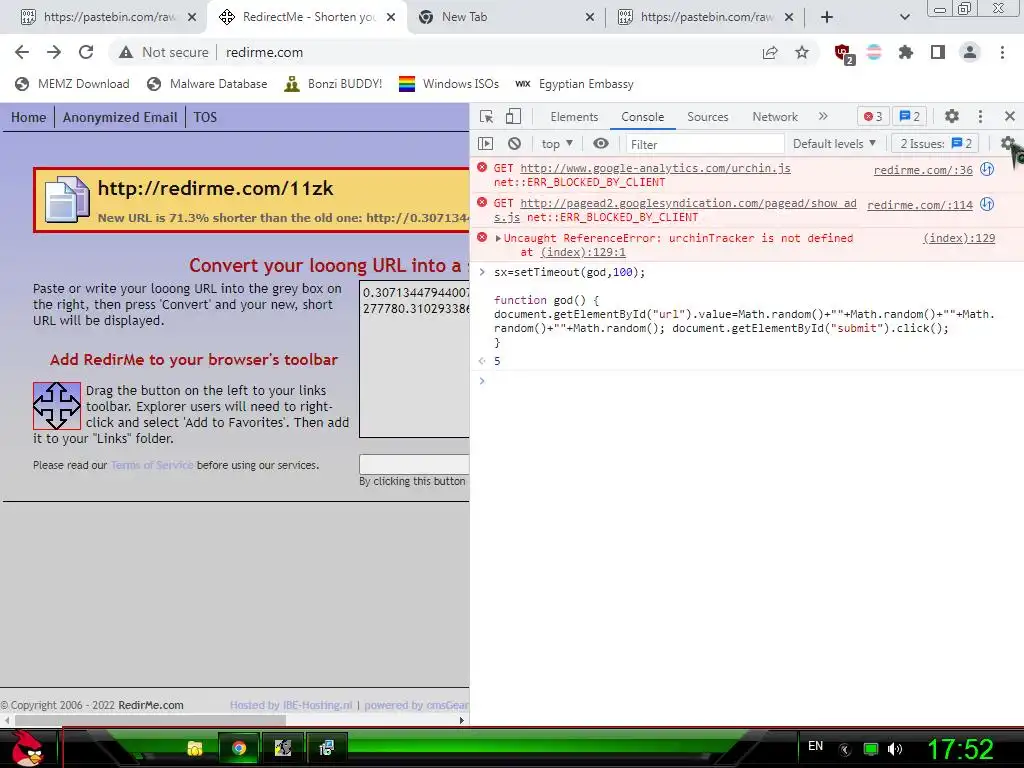Image resolution: width=1024 pixels, height=768 pixels.
Task: Click the scrollbar right arrow
Action: [x=462, y=720]
